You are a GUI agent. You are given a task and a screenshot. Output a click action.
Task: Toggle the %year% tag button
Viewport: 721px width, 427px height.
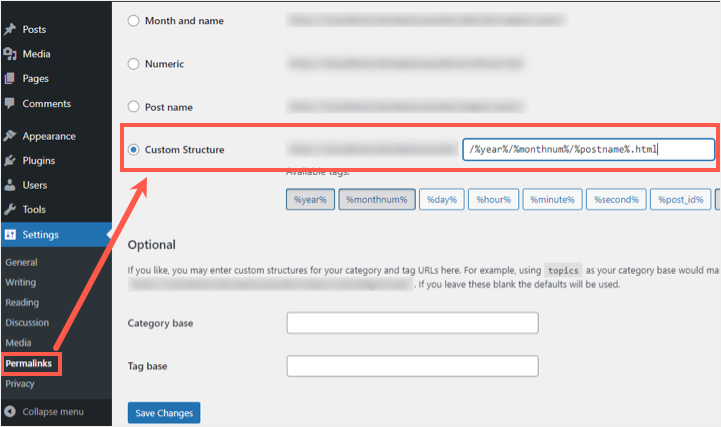click(310, 199)
